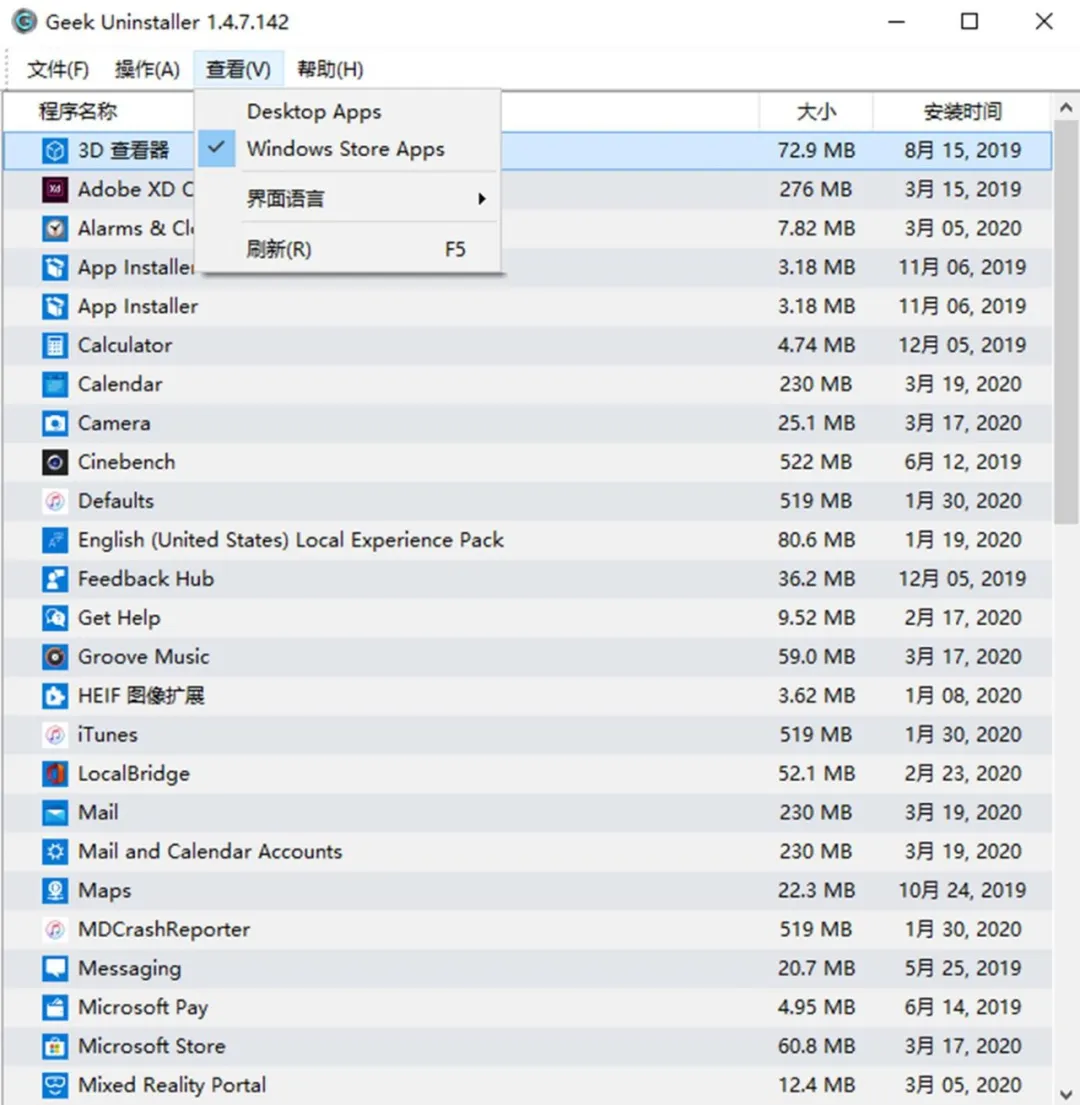Screen dimensions: 1080x1105
Task: Click the scrollbar down arrow
Action: tap(1066, 1094)
